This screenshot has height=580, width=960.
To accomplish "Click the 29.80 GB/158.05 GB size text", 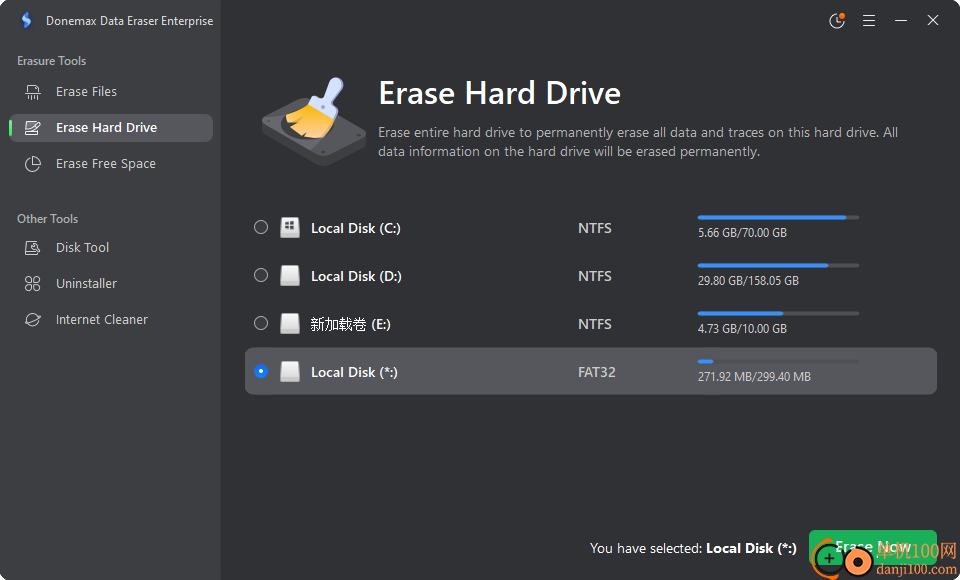I will click(748, 281).
